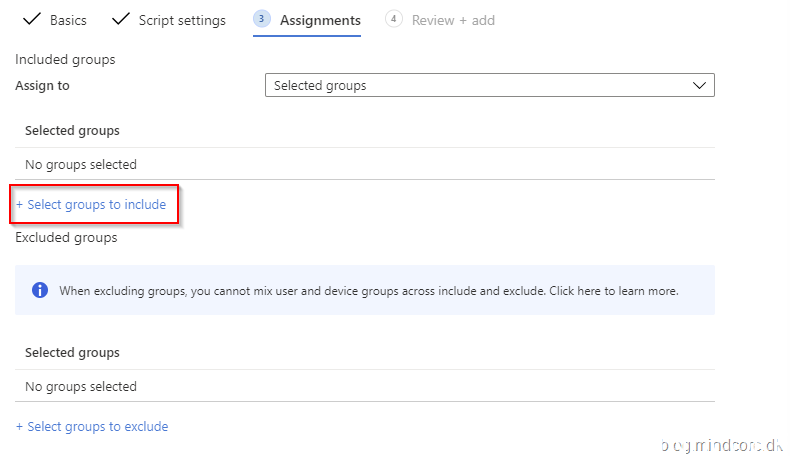Open the Assign to combo box
The image size is (790, 456).
pos(480,86)
